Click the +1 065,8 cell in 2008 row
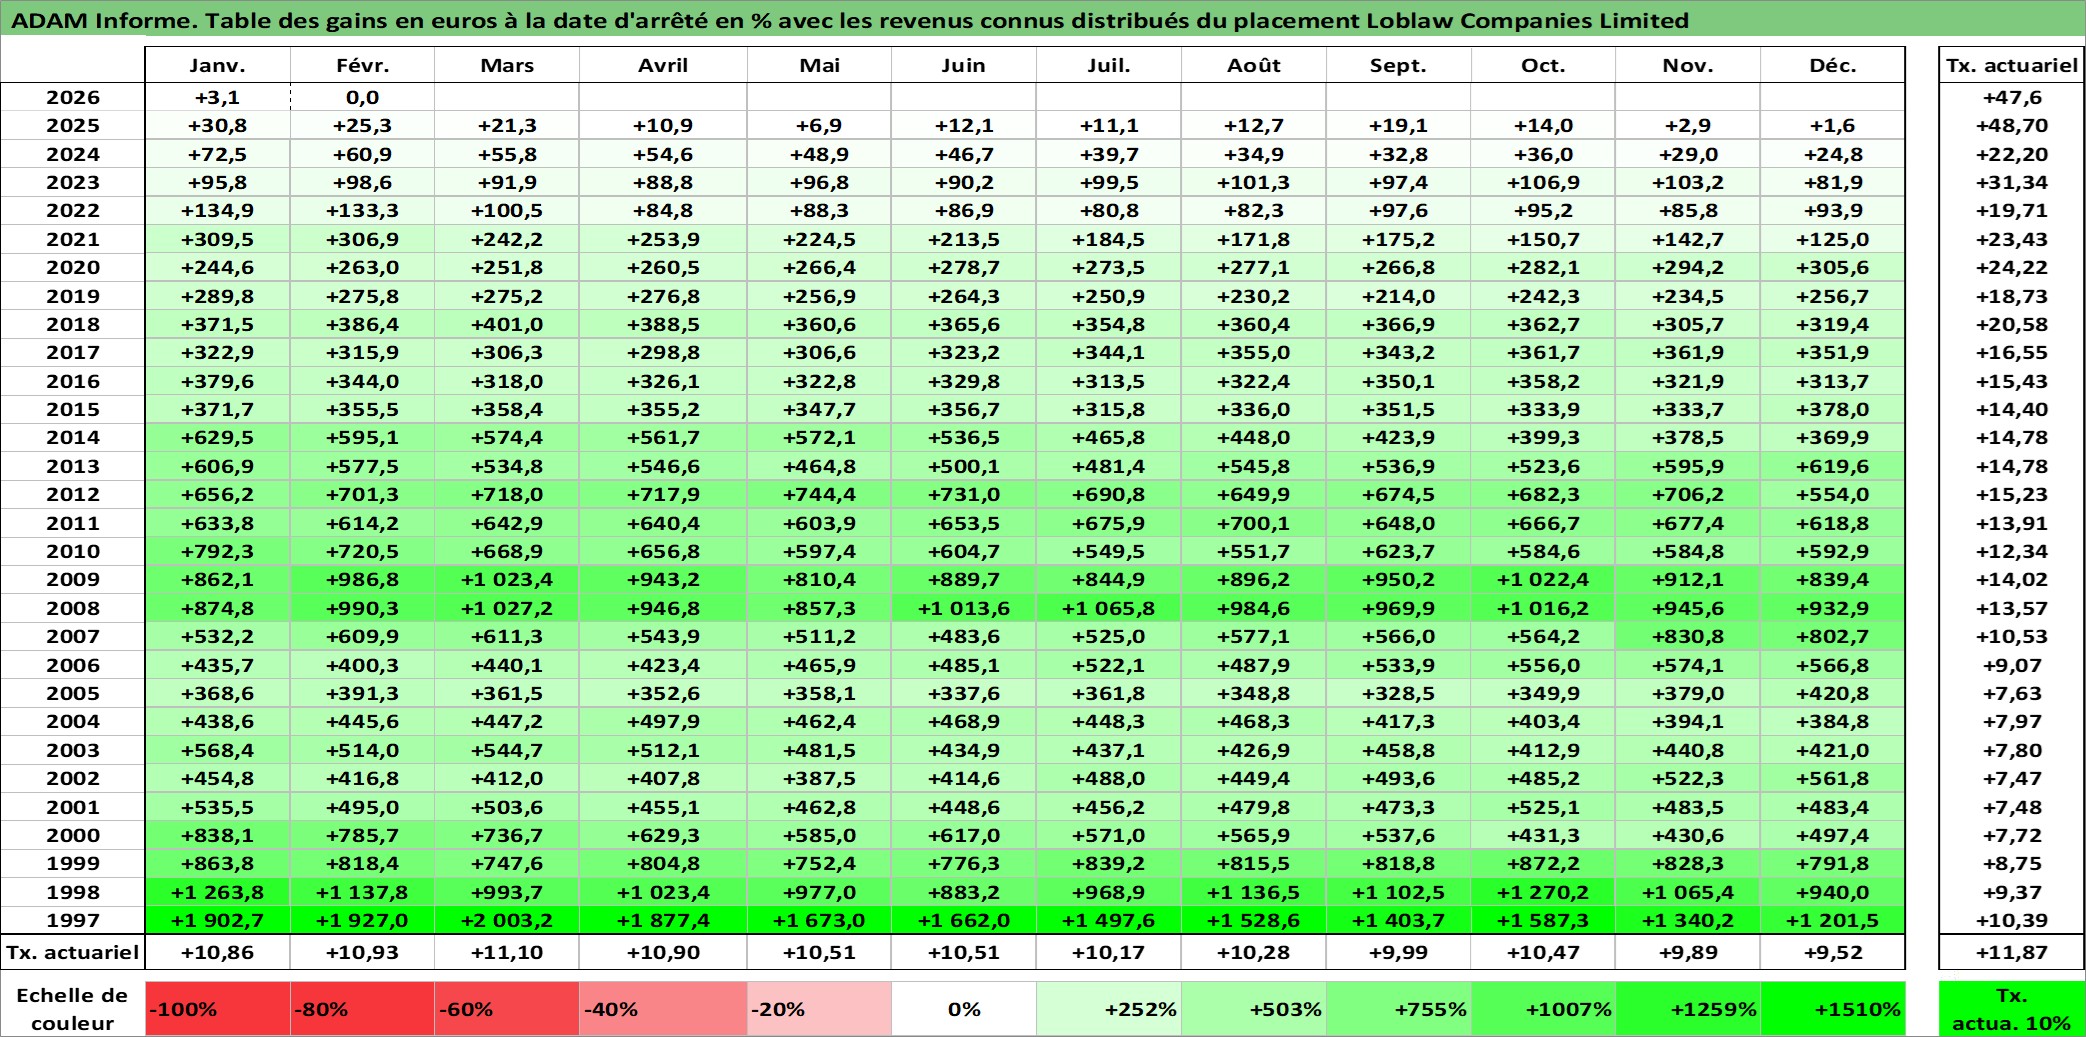The width and height of the screenshot is (2086, 1037). coord(1109,608)
